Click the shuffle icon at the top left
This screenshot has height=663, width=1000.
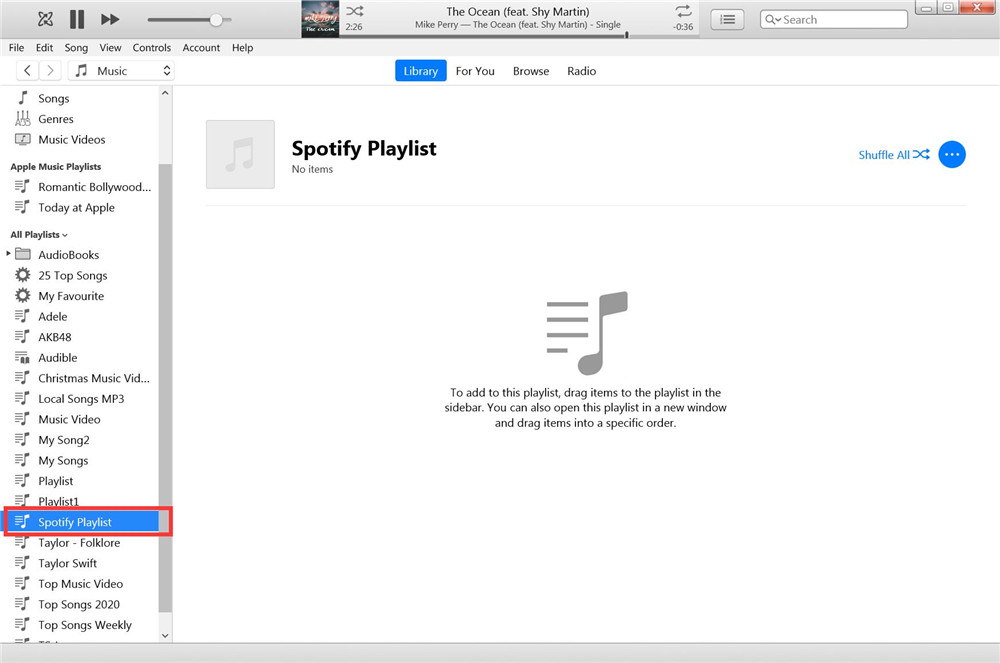[44, 18]
